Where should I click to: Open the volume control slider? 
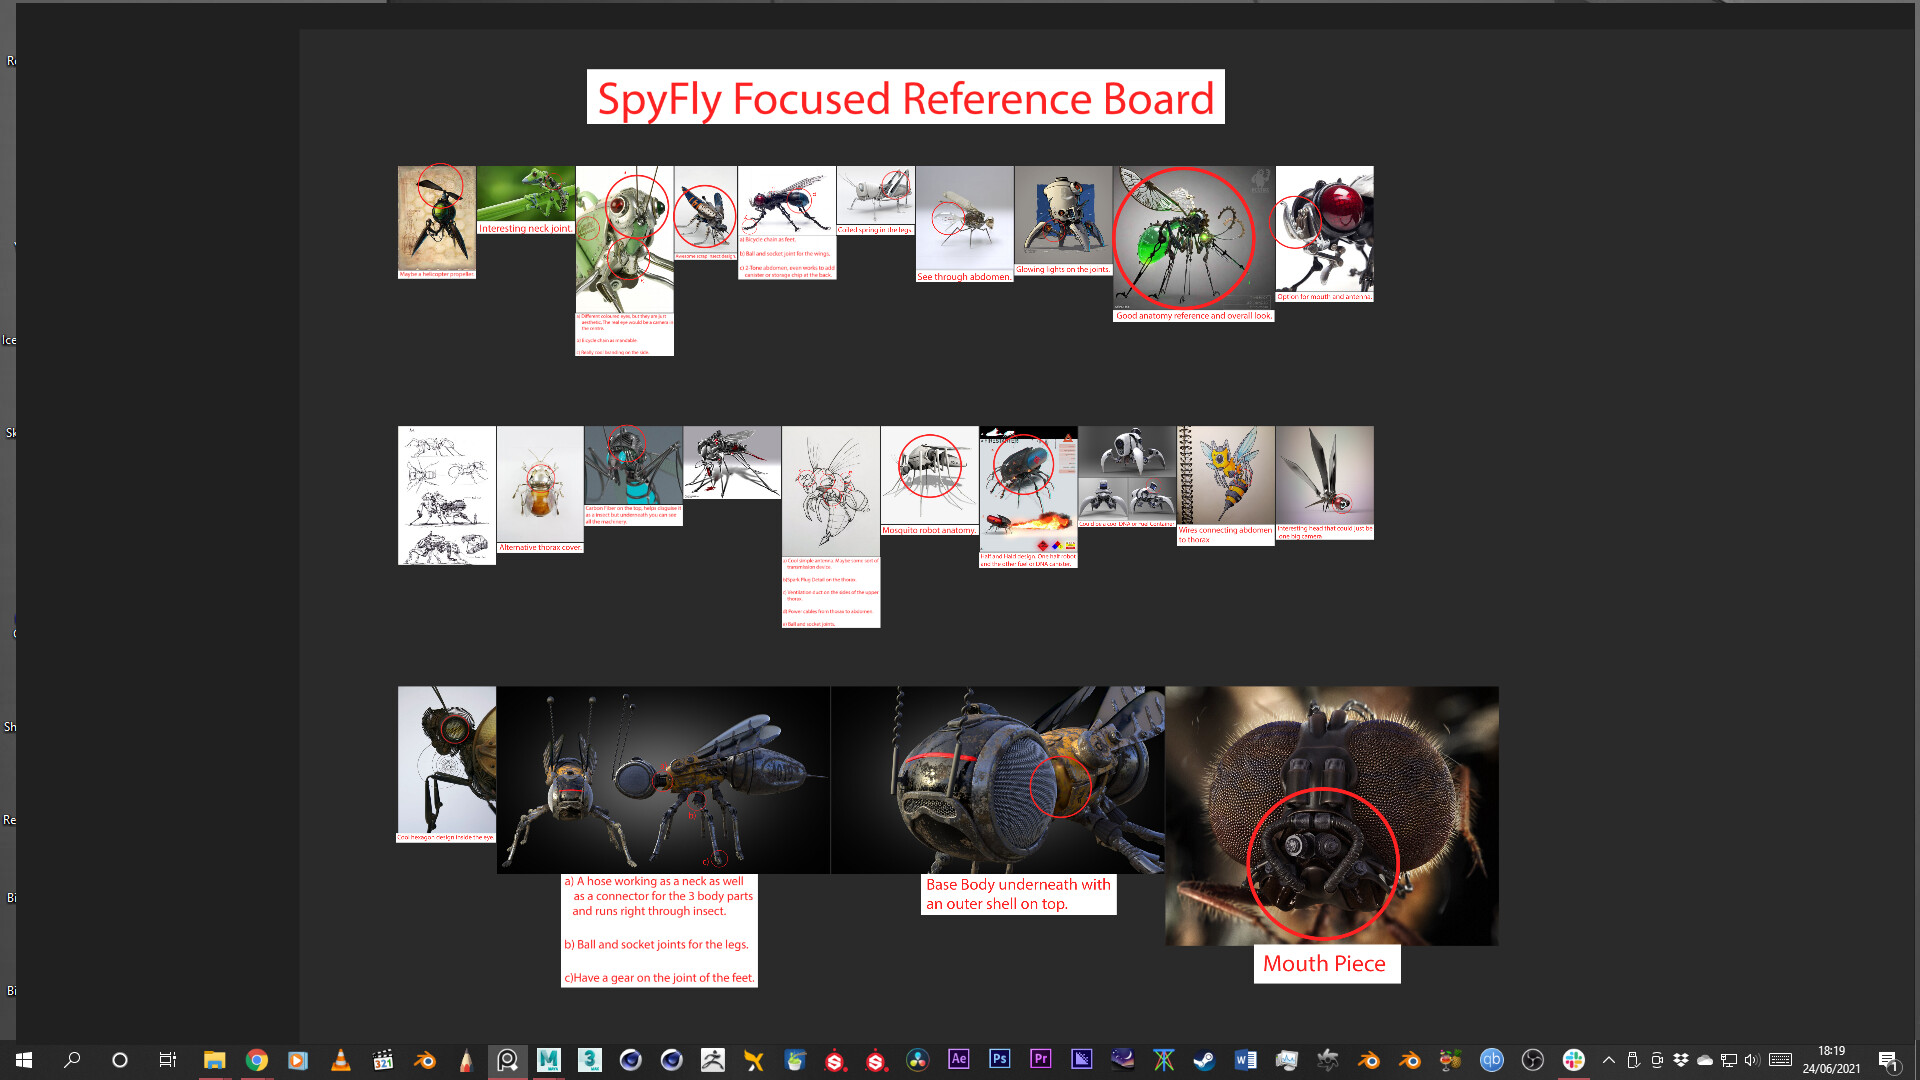pos(1752,1062)
